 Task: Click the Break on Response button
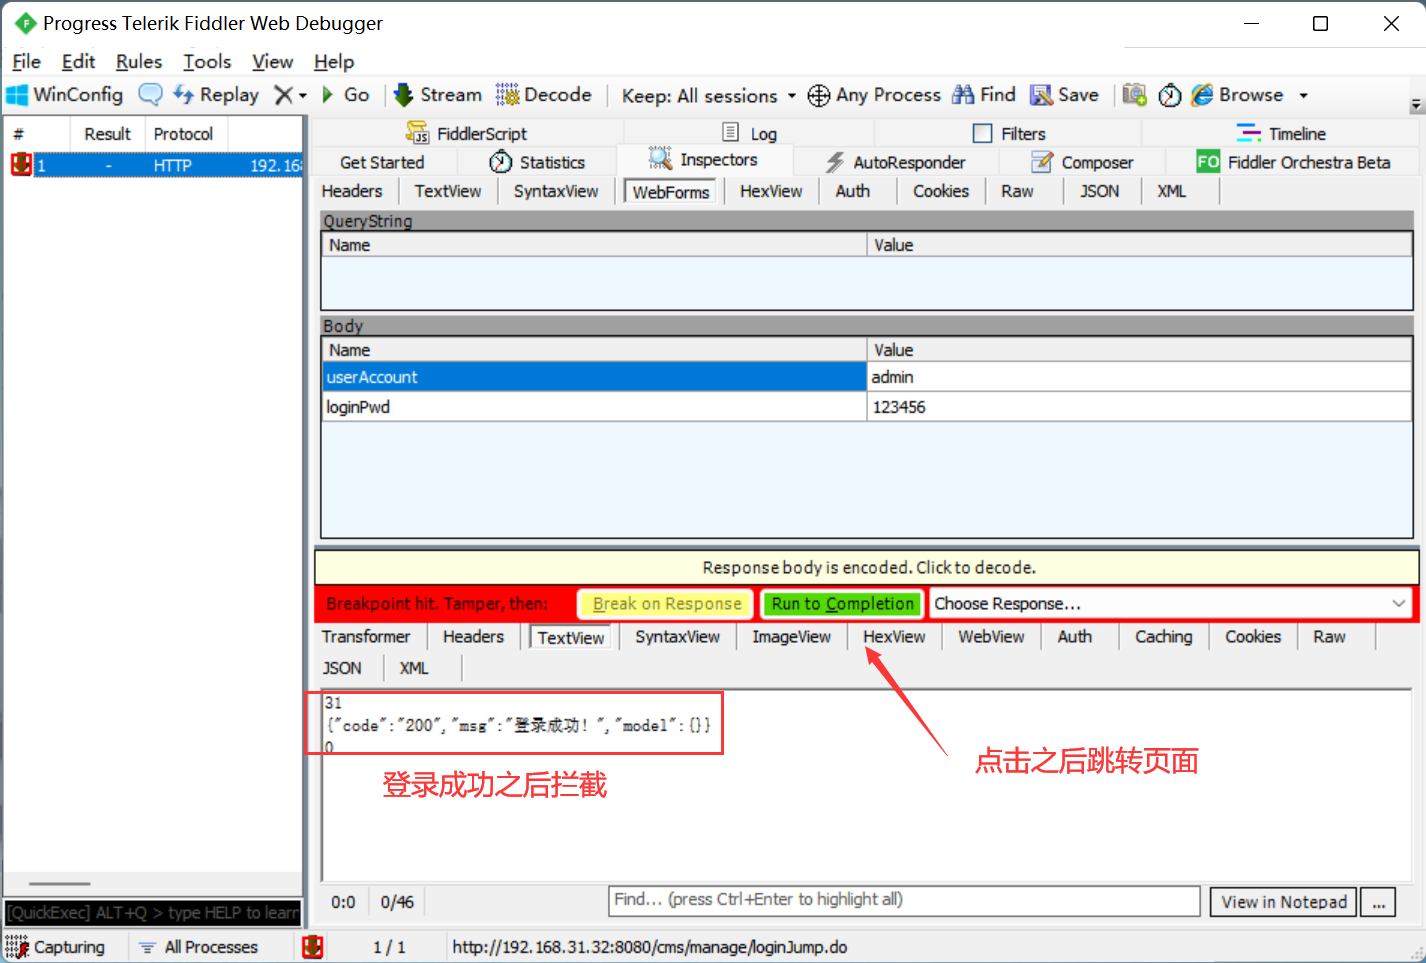click(x=667, y=604)
